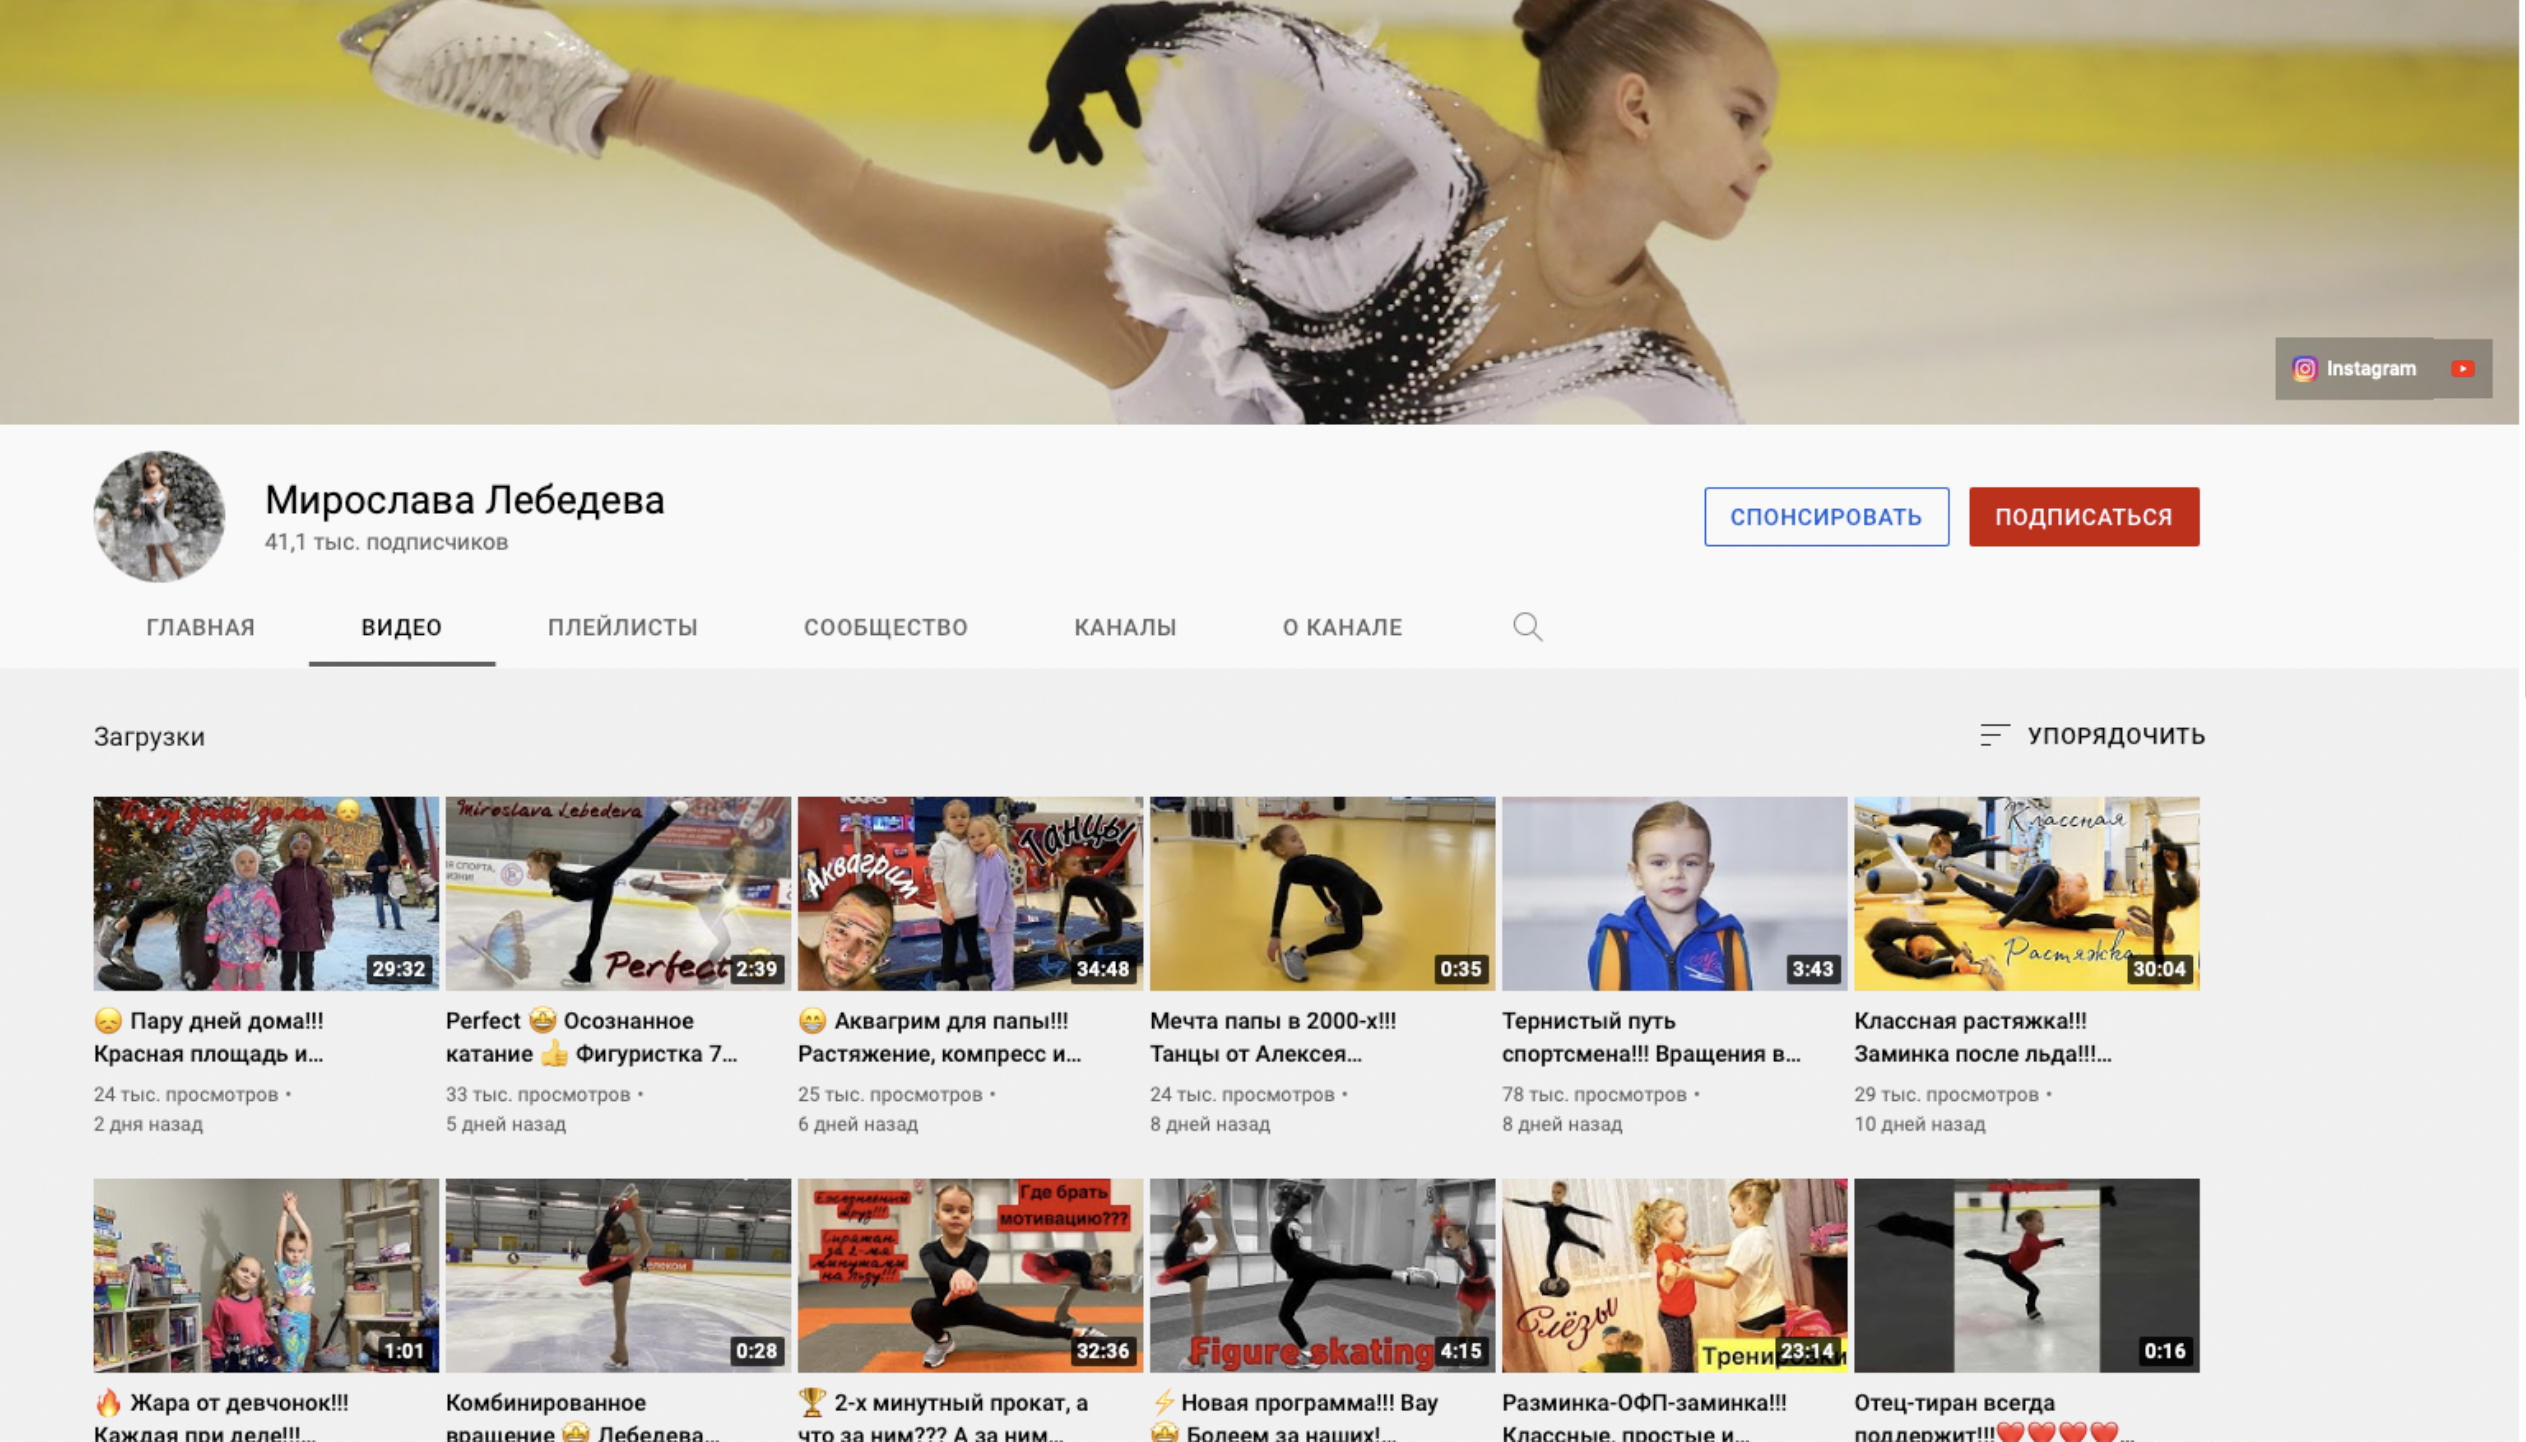This screenshot has width=2526, height=1442.
Task: Open the Тернистый путь спортсмена 3:43 thumbnail
Action: coord(1673,893)
